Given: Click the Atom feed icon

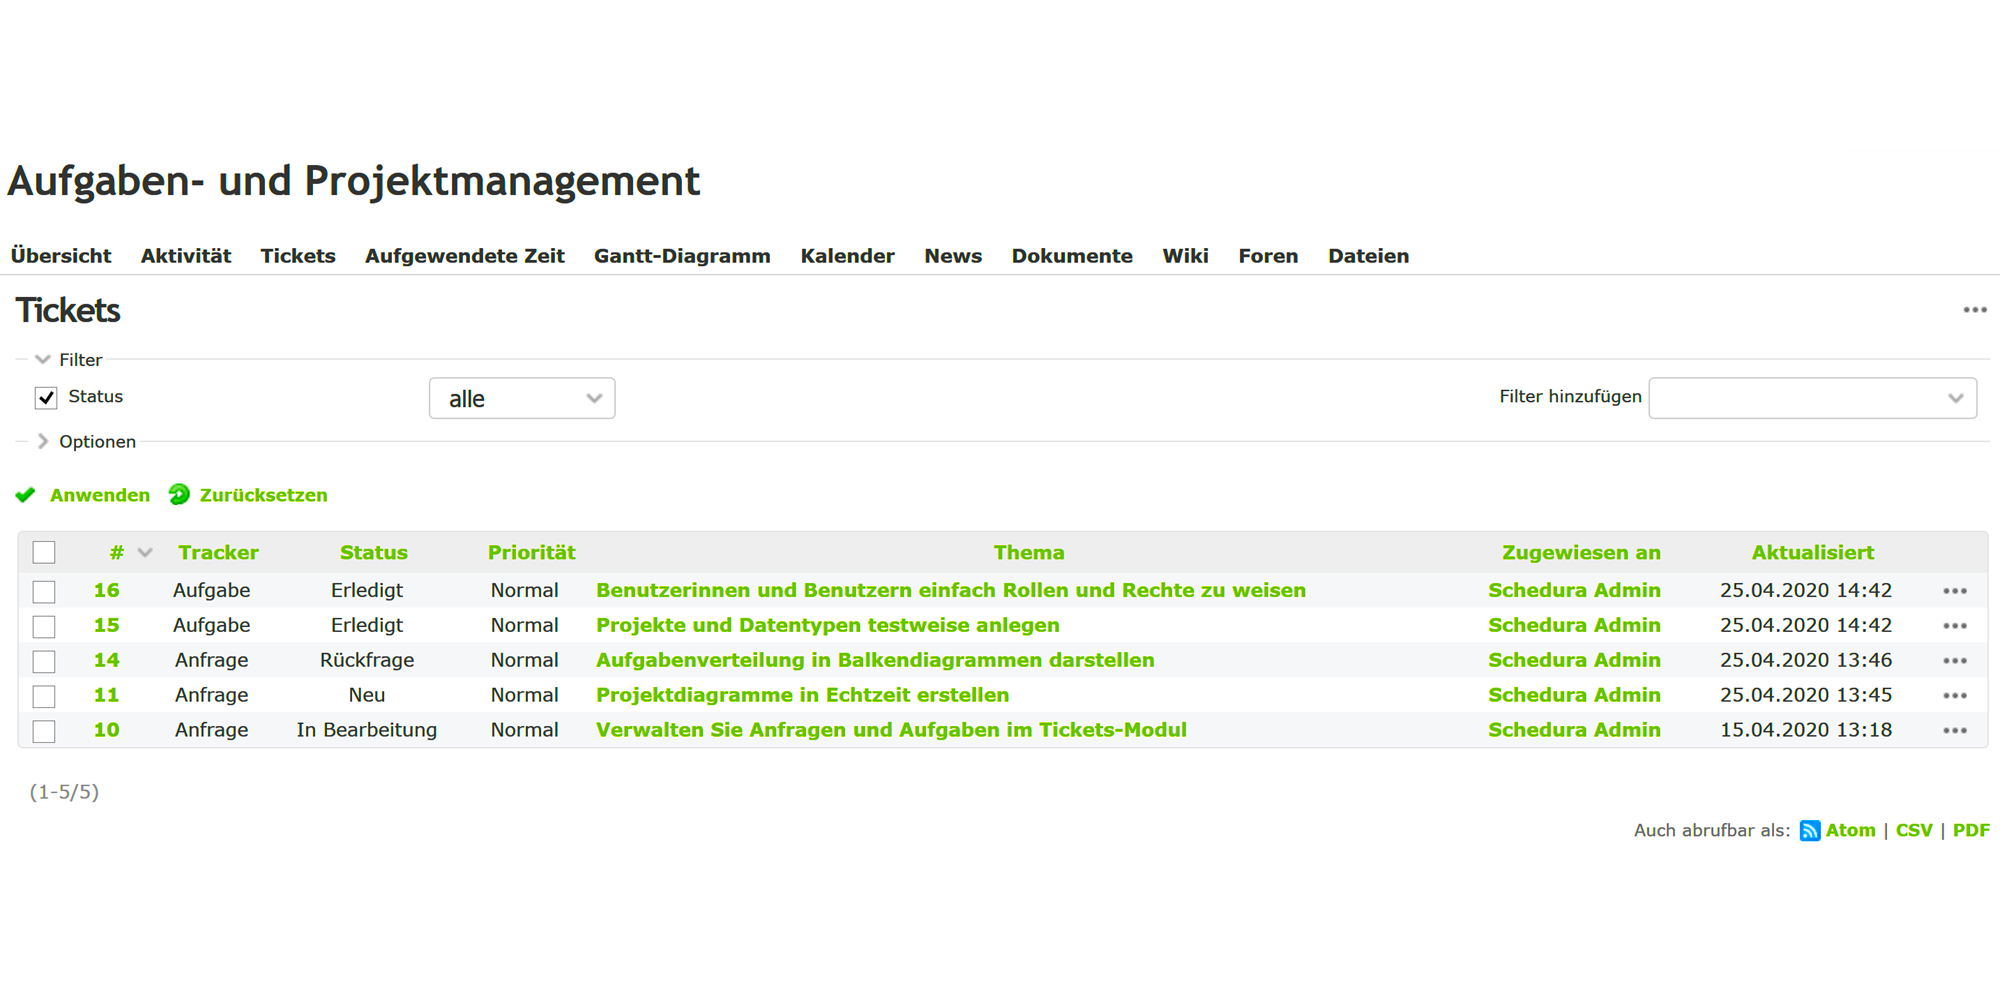Looking at the screenshot, I should [1809, 831].
